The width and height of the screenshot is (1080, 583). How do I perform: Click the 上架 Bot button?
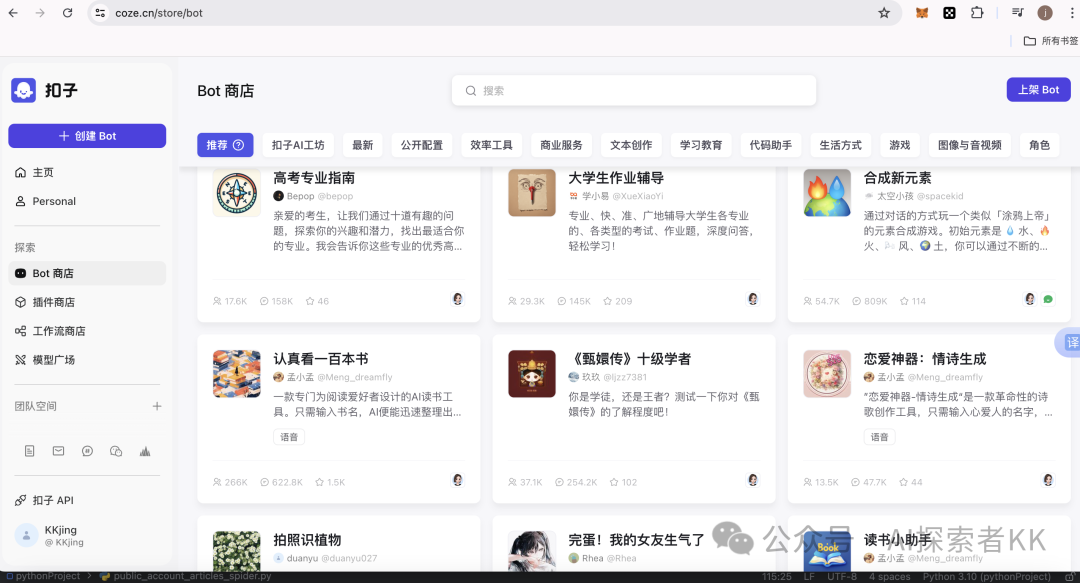[1039, 90]
